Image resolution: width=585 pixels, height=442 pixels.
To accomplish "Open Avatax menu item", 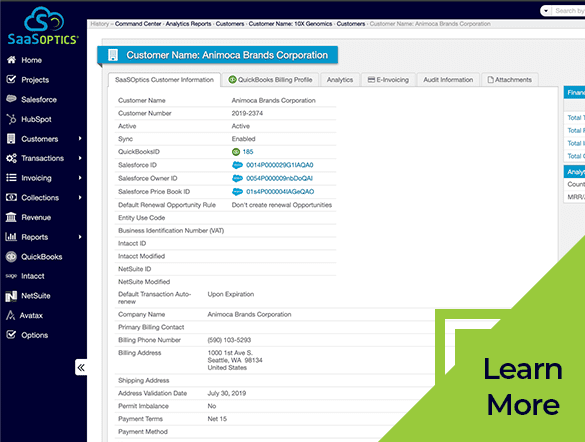I will pyautogui.click(x=31, y=316).
